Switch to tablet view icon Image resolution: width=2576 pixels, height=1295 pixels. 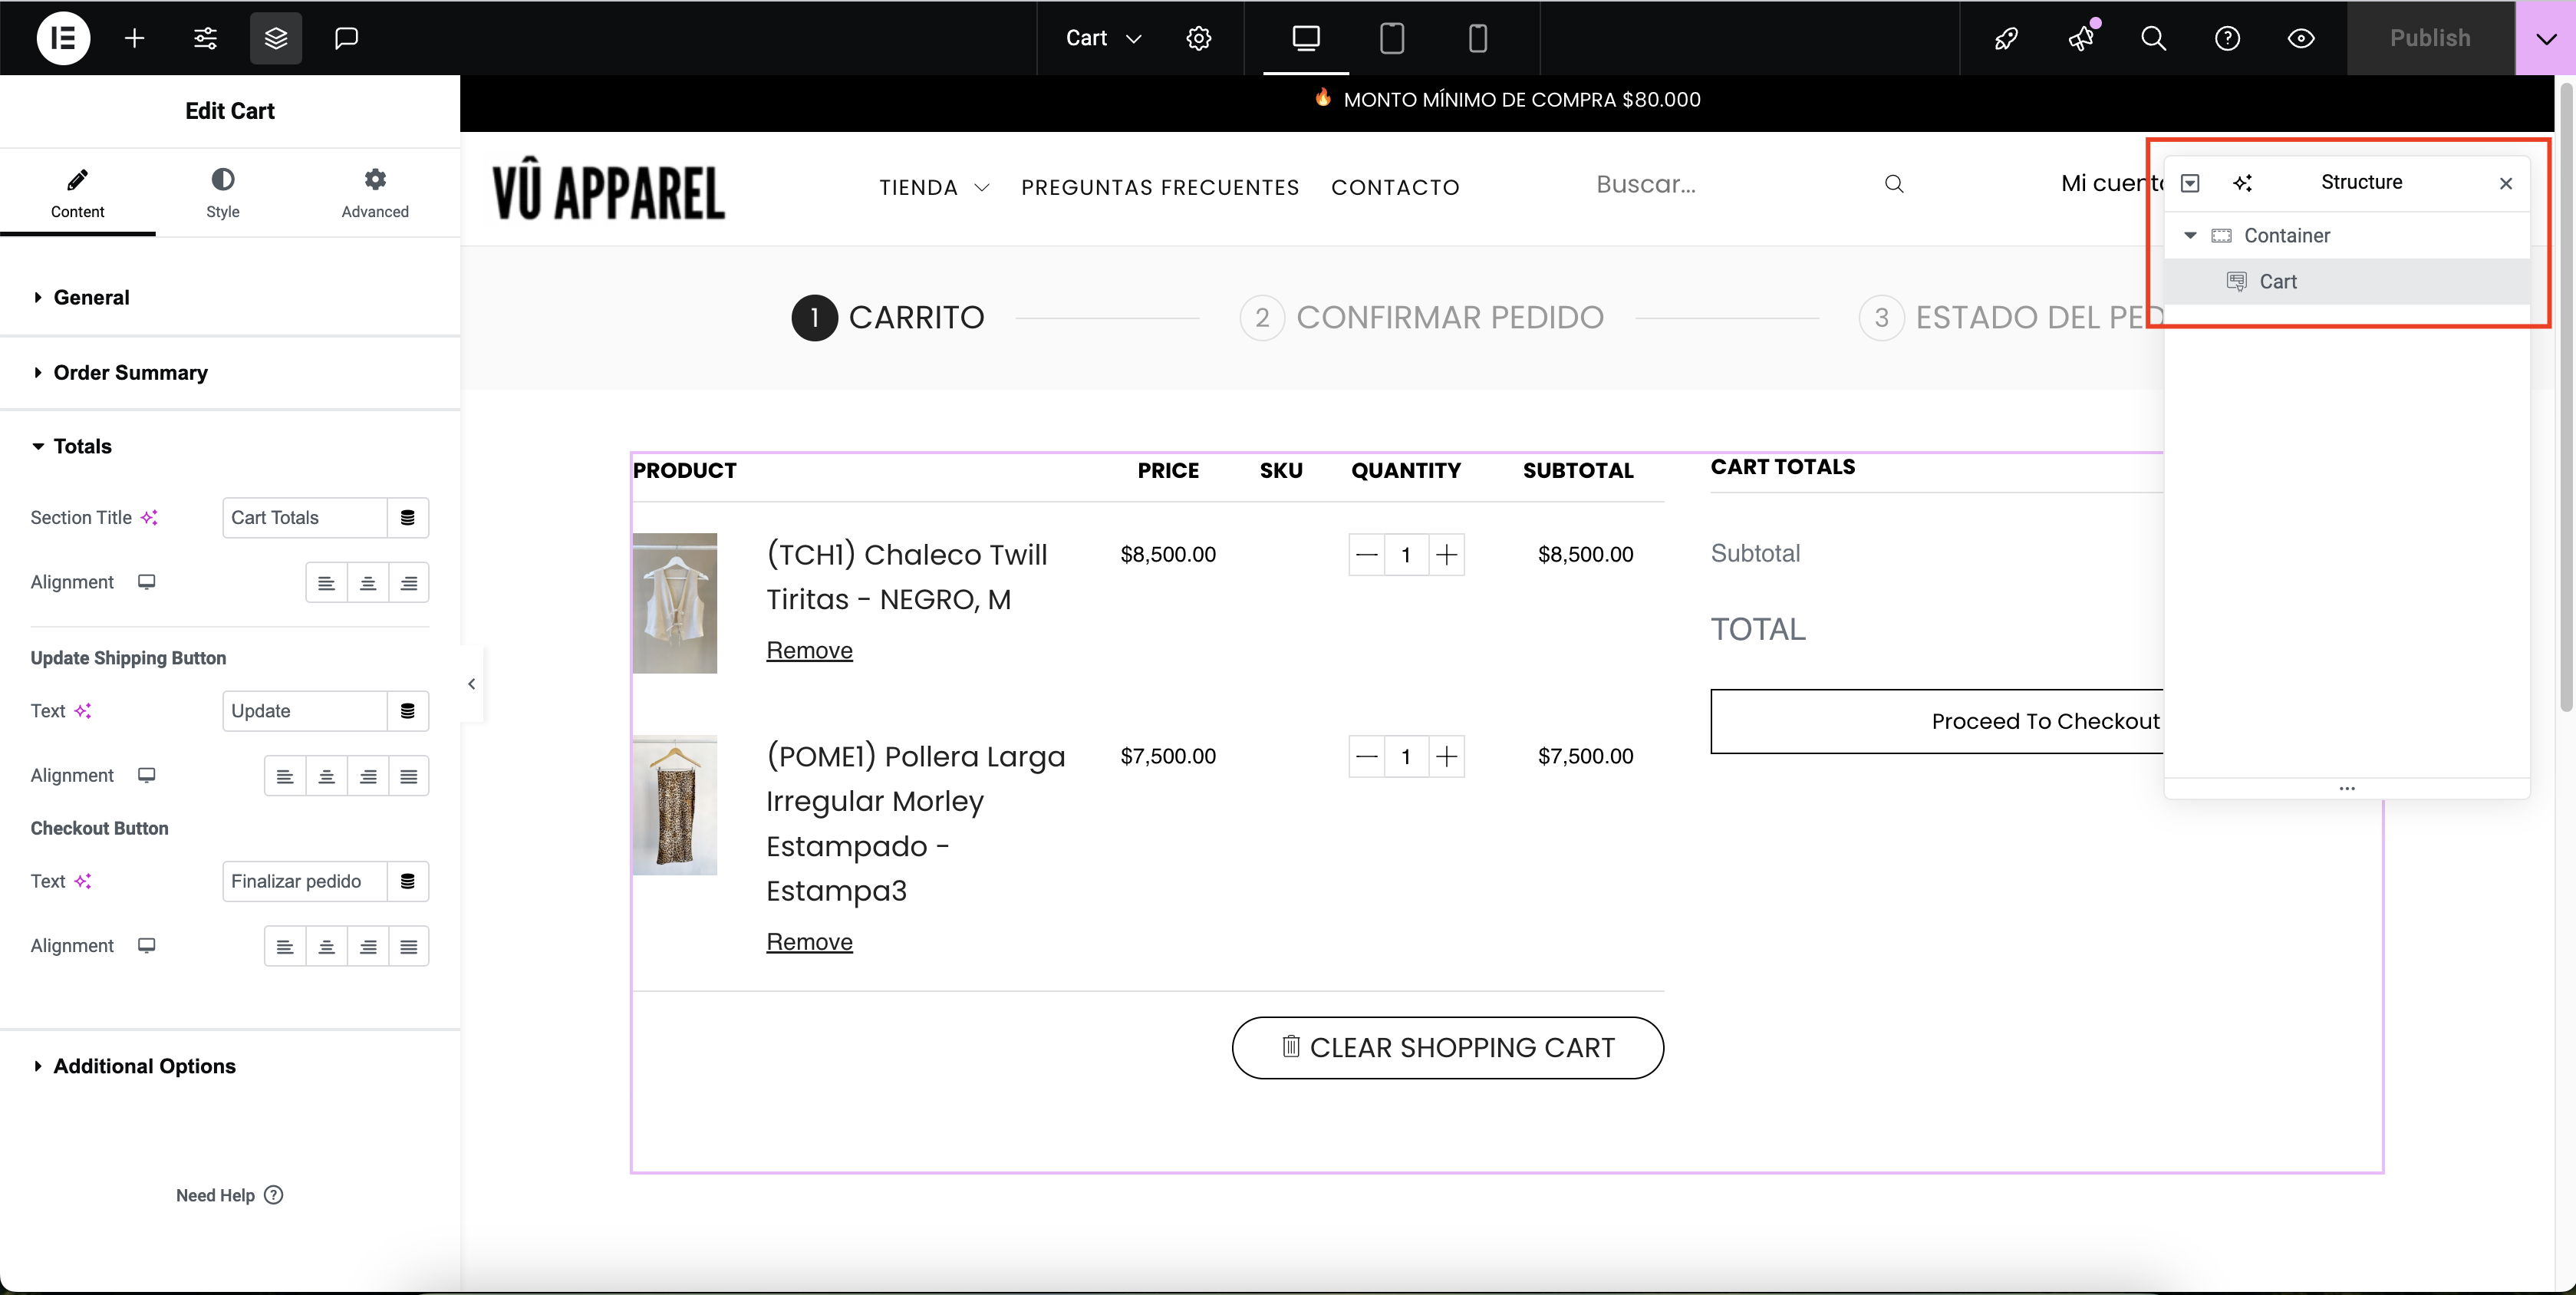click(1392, 38)
